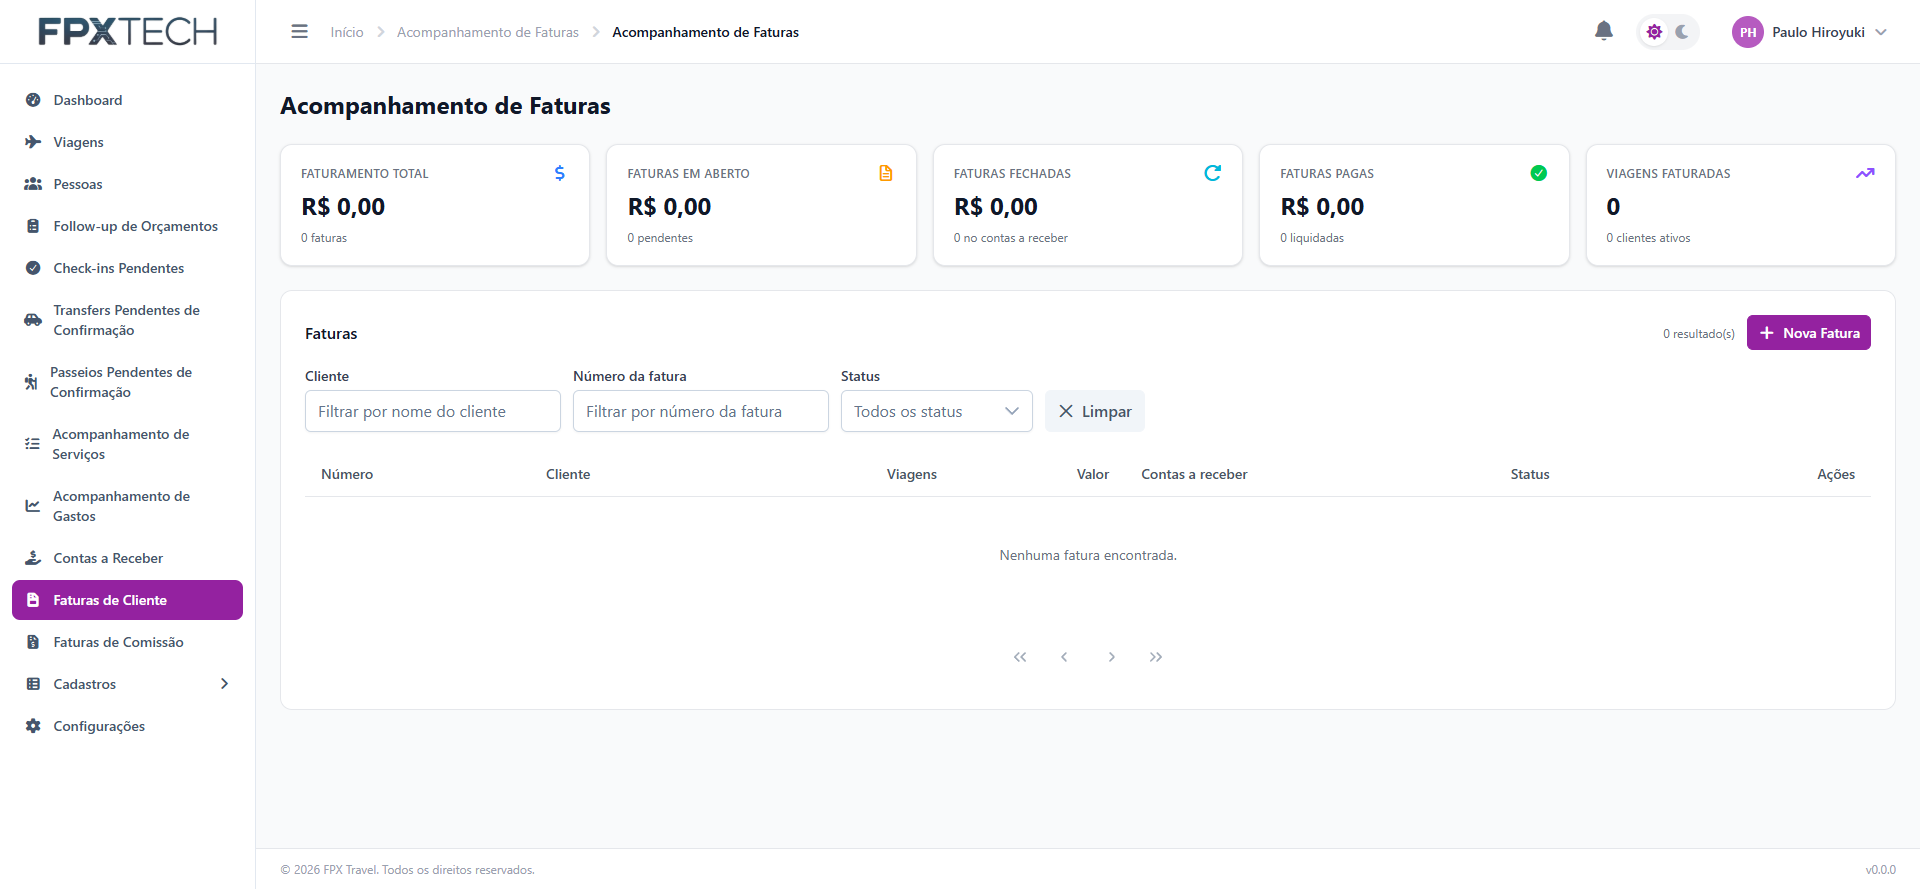Click the Cadastros table icon

(33, 684)
